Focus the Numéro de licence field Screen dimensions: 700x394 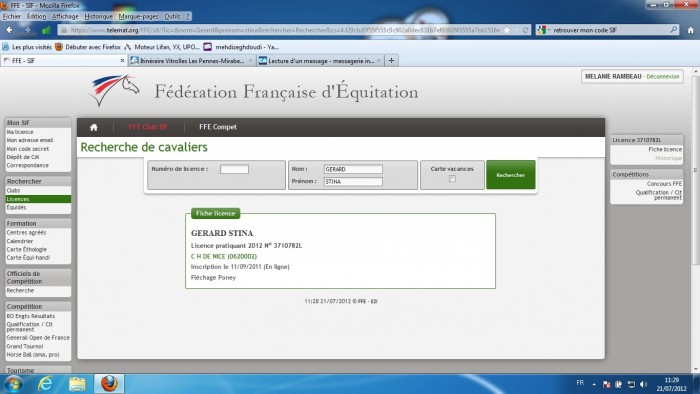pyautogui.click(x=234, y=169)
